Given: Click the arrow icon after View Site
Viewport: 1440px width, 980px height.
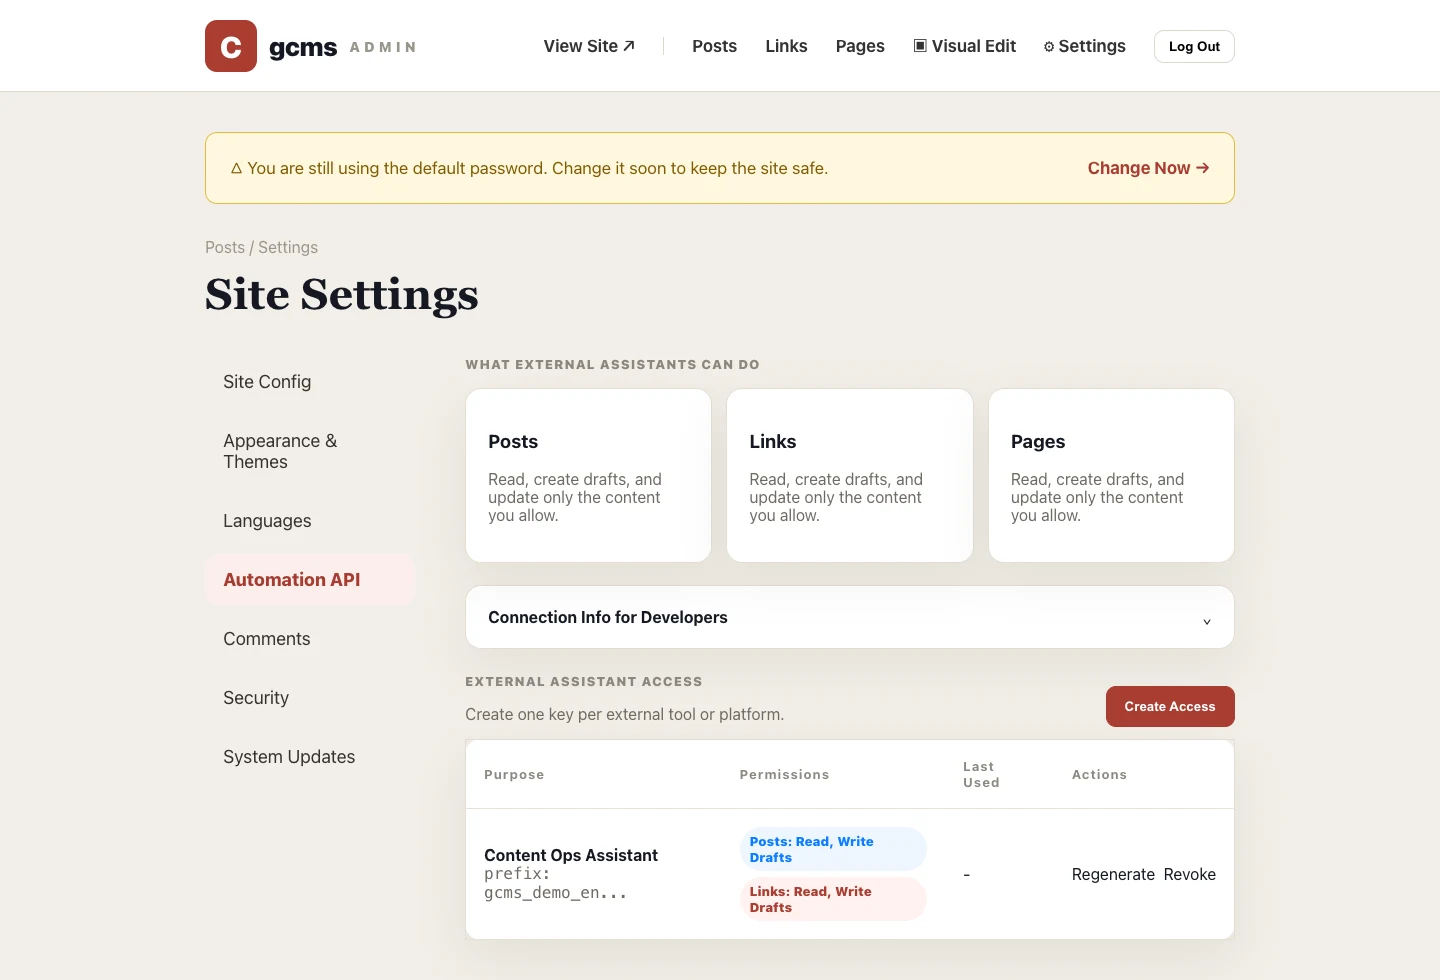Looking at the screenshot, I should 629,46.
